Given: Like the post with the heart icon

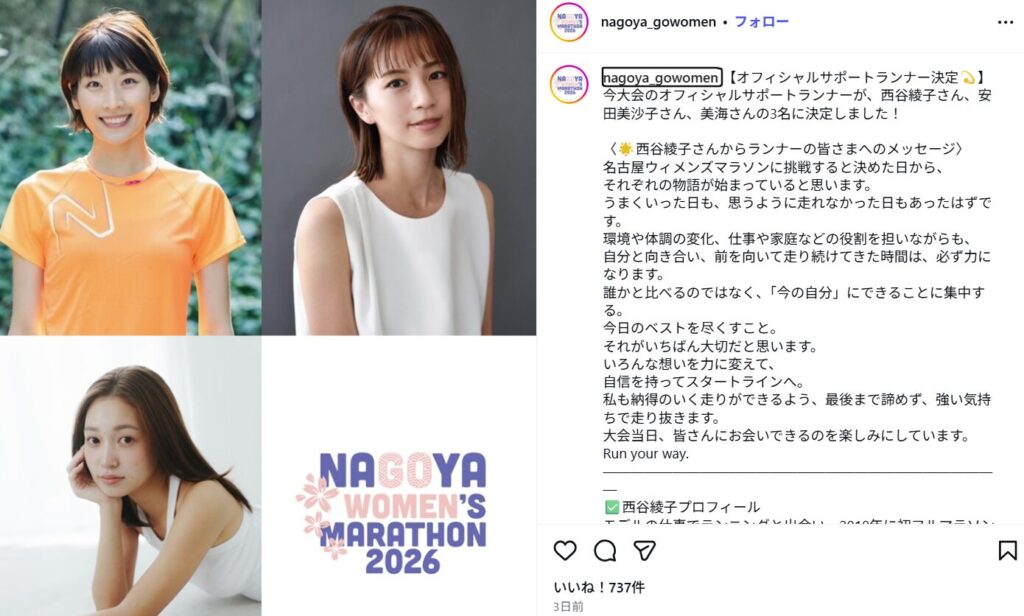Looking at the screenshot, I should pos(565,551).
